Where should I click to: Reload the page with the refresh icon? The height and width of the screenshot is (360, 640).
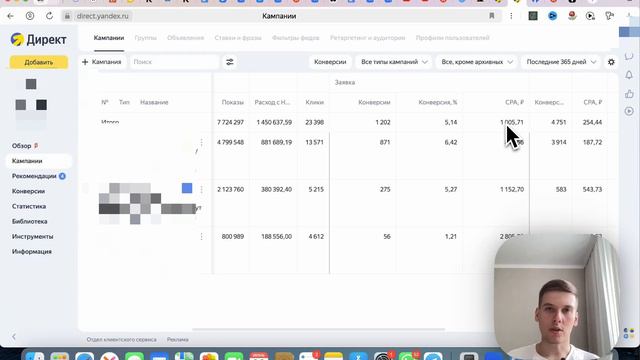pyautogui.click(x=49, y=16)
